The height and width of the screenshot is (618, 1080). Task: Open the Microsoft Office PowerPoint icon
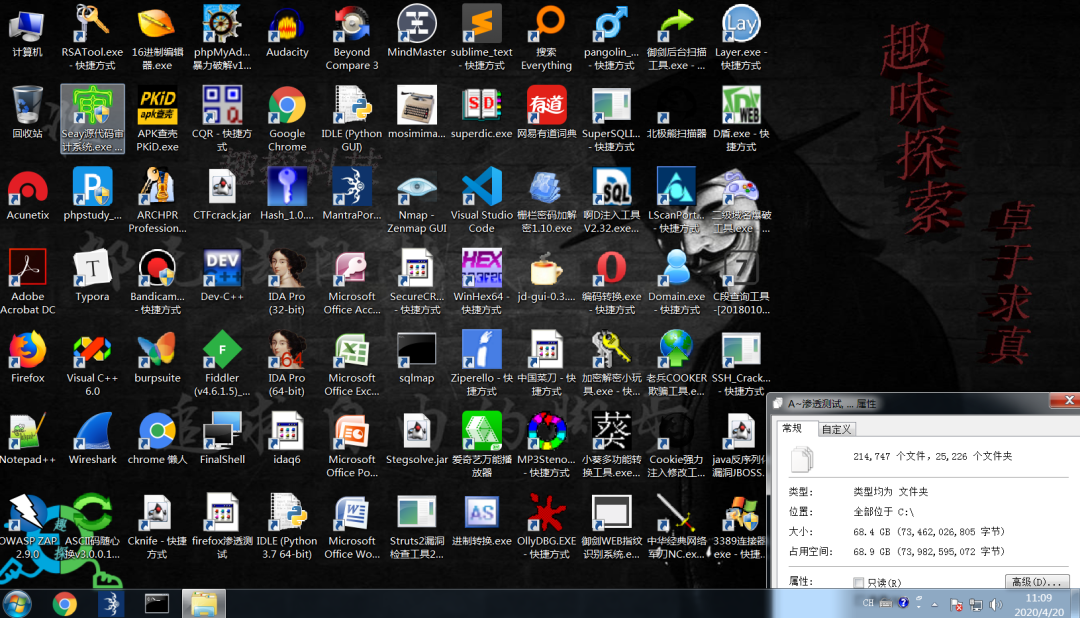pyautogui.click(x=352, y=444)
